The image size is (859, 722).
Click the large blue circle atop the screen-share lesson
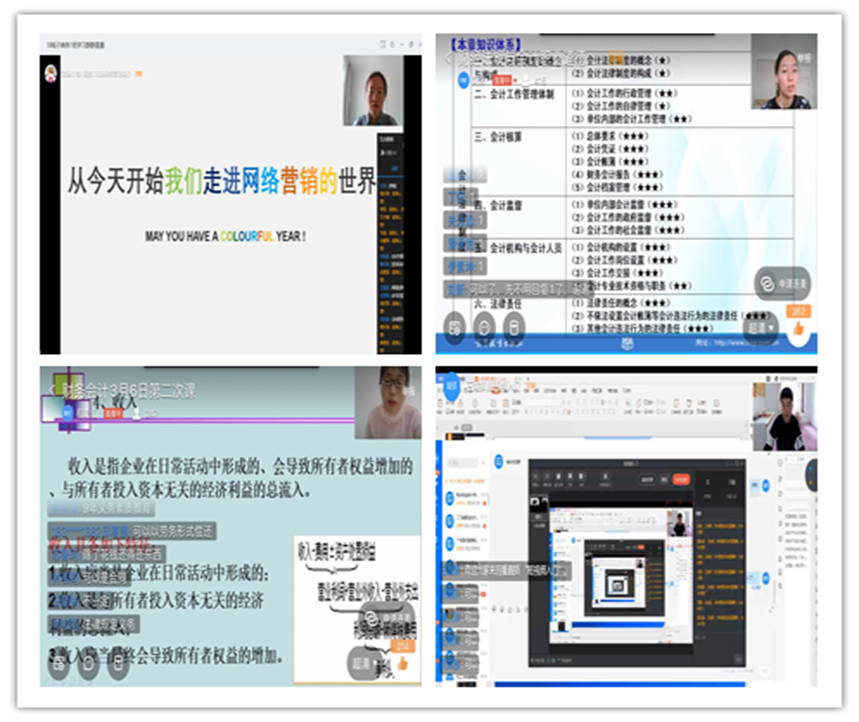pos(451,386)
